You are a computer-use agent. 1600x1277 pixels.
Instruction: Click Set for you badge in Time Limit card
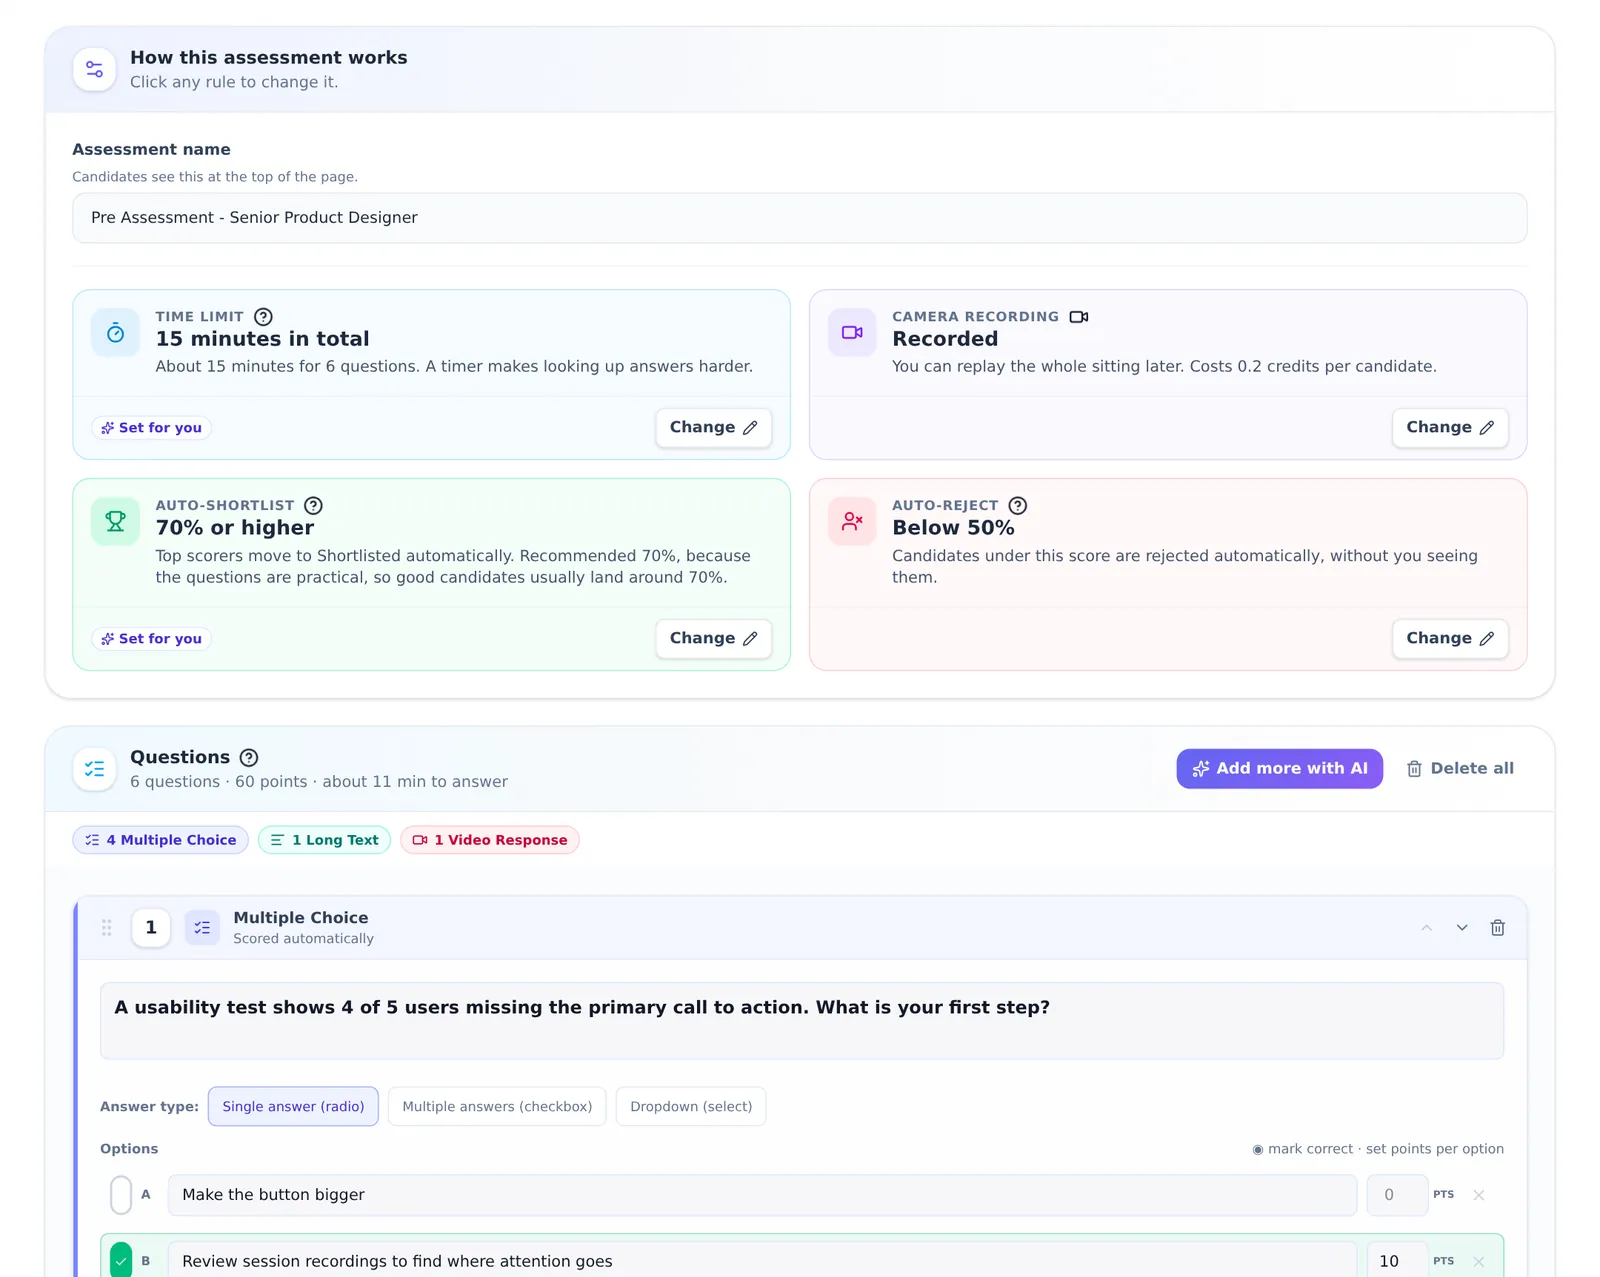(151, 428)
